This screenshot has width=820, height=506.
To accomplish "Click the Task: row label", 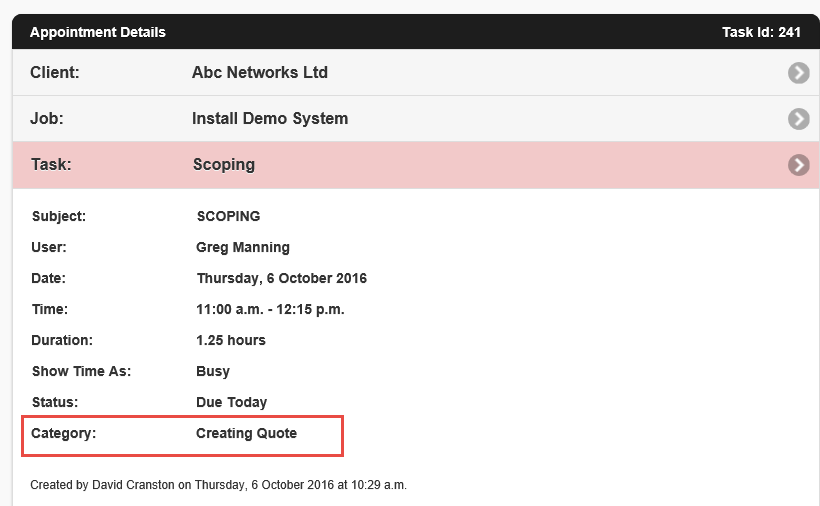I will click(x=51, y=164).
